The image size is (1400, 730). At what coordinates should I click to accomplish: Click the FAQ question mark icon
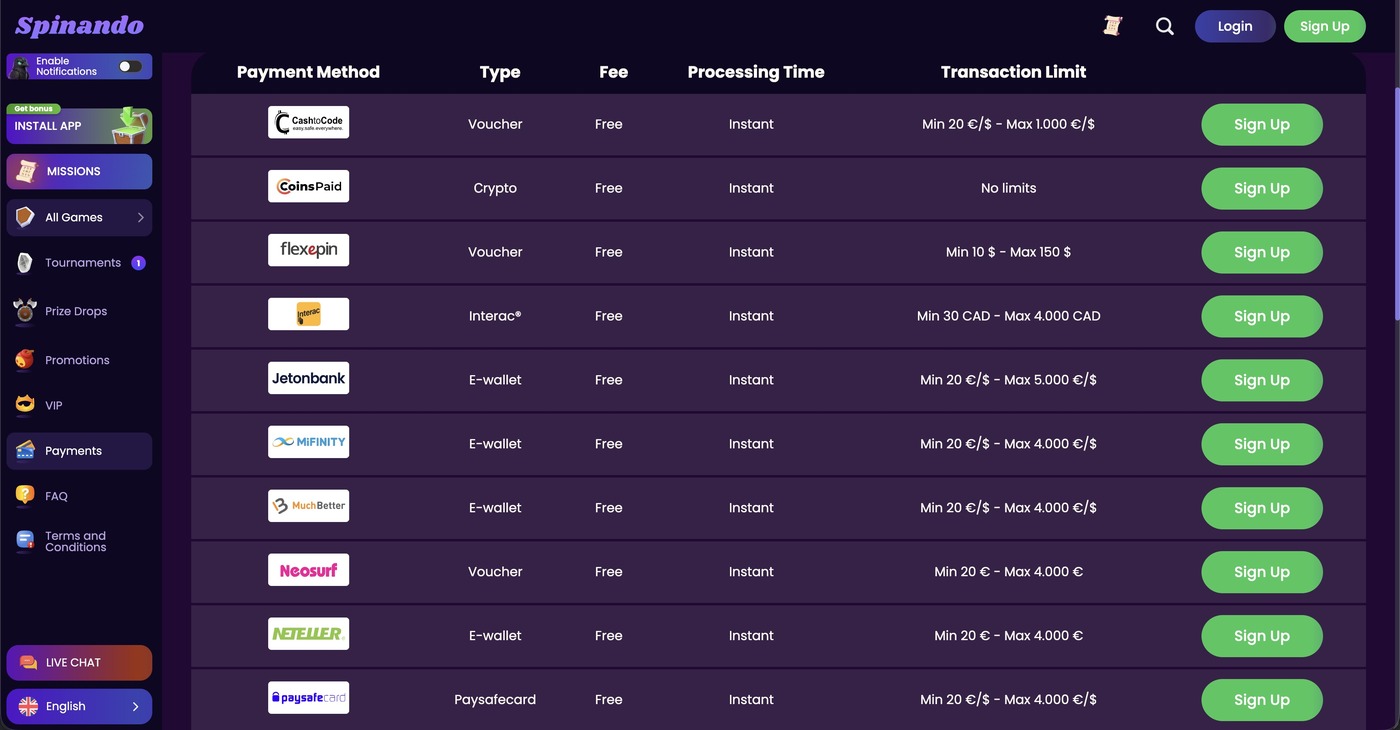tap(25, 496)
